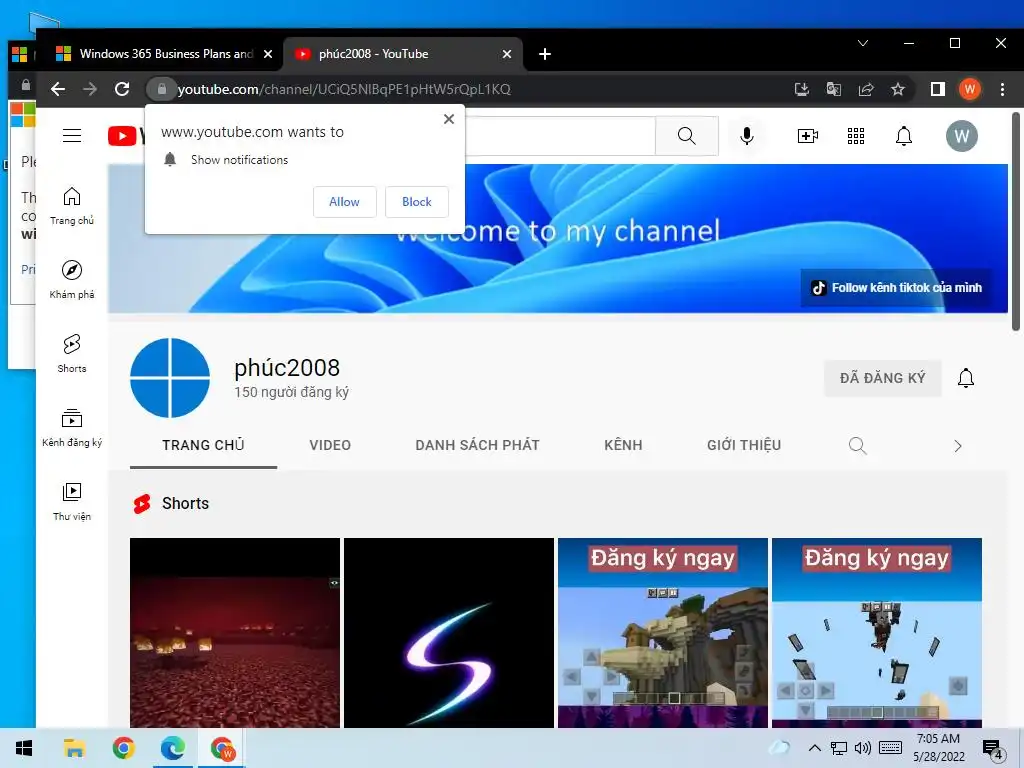Image resolution: width=1024 pixels, height=768 pixels.
Task: Open the YouTube hamburger guide menu
Action: (x=72, y=136)
